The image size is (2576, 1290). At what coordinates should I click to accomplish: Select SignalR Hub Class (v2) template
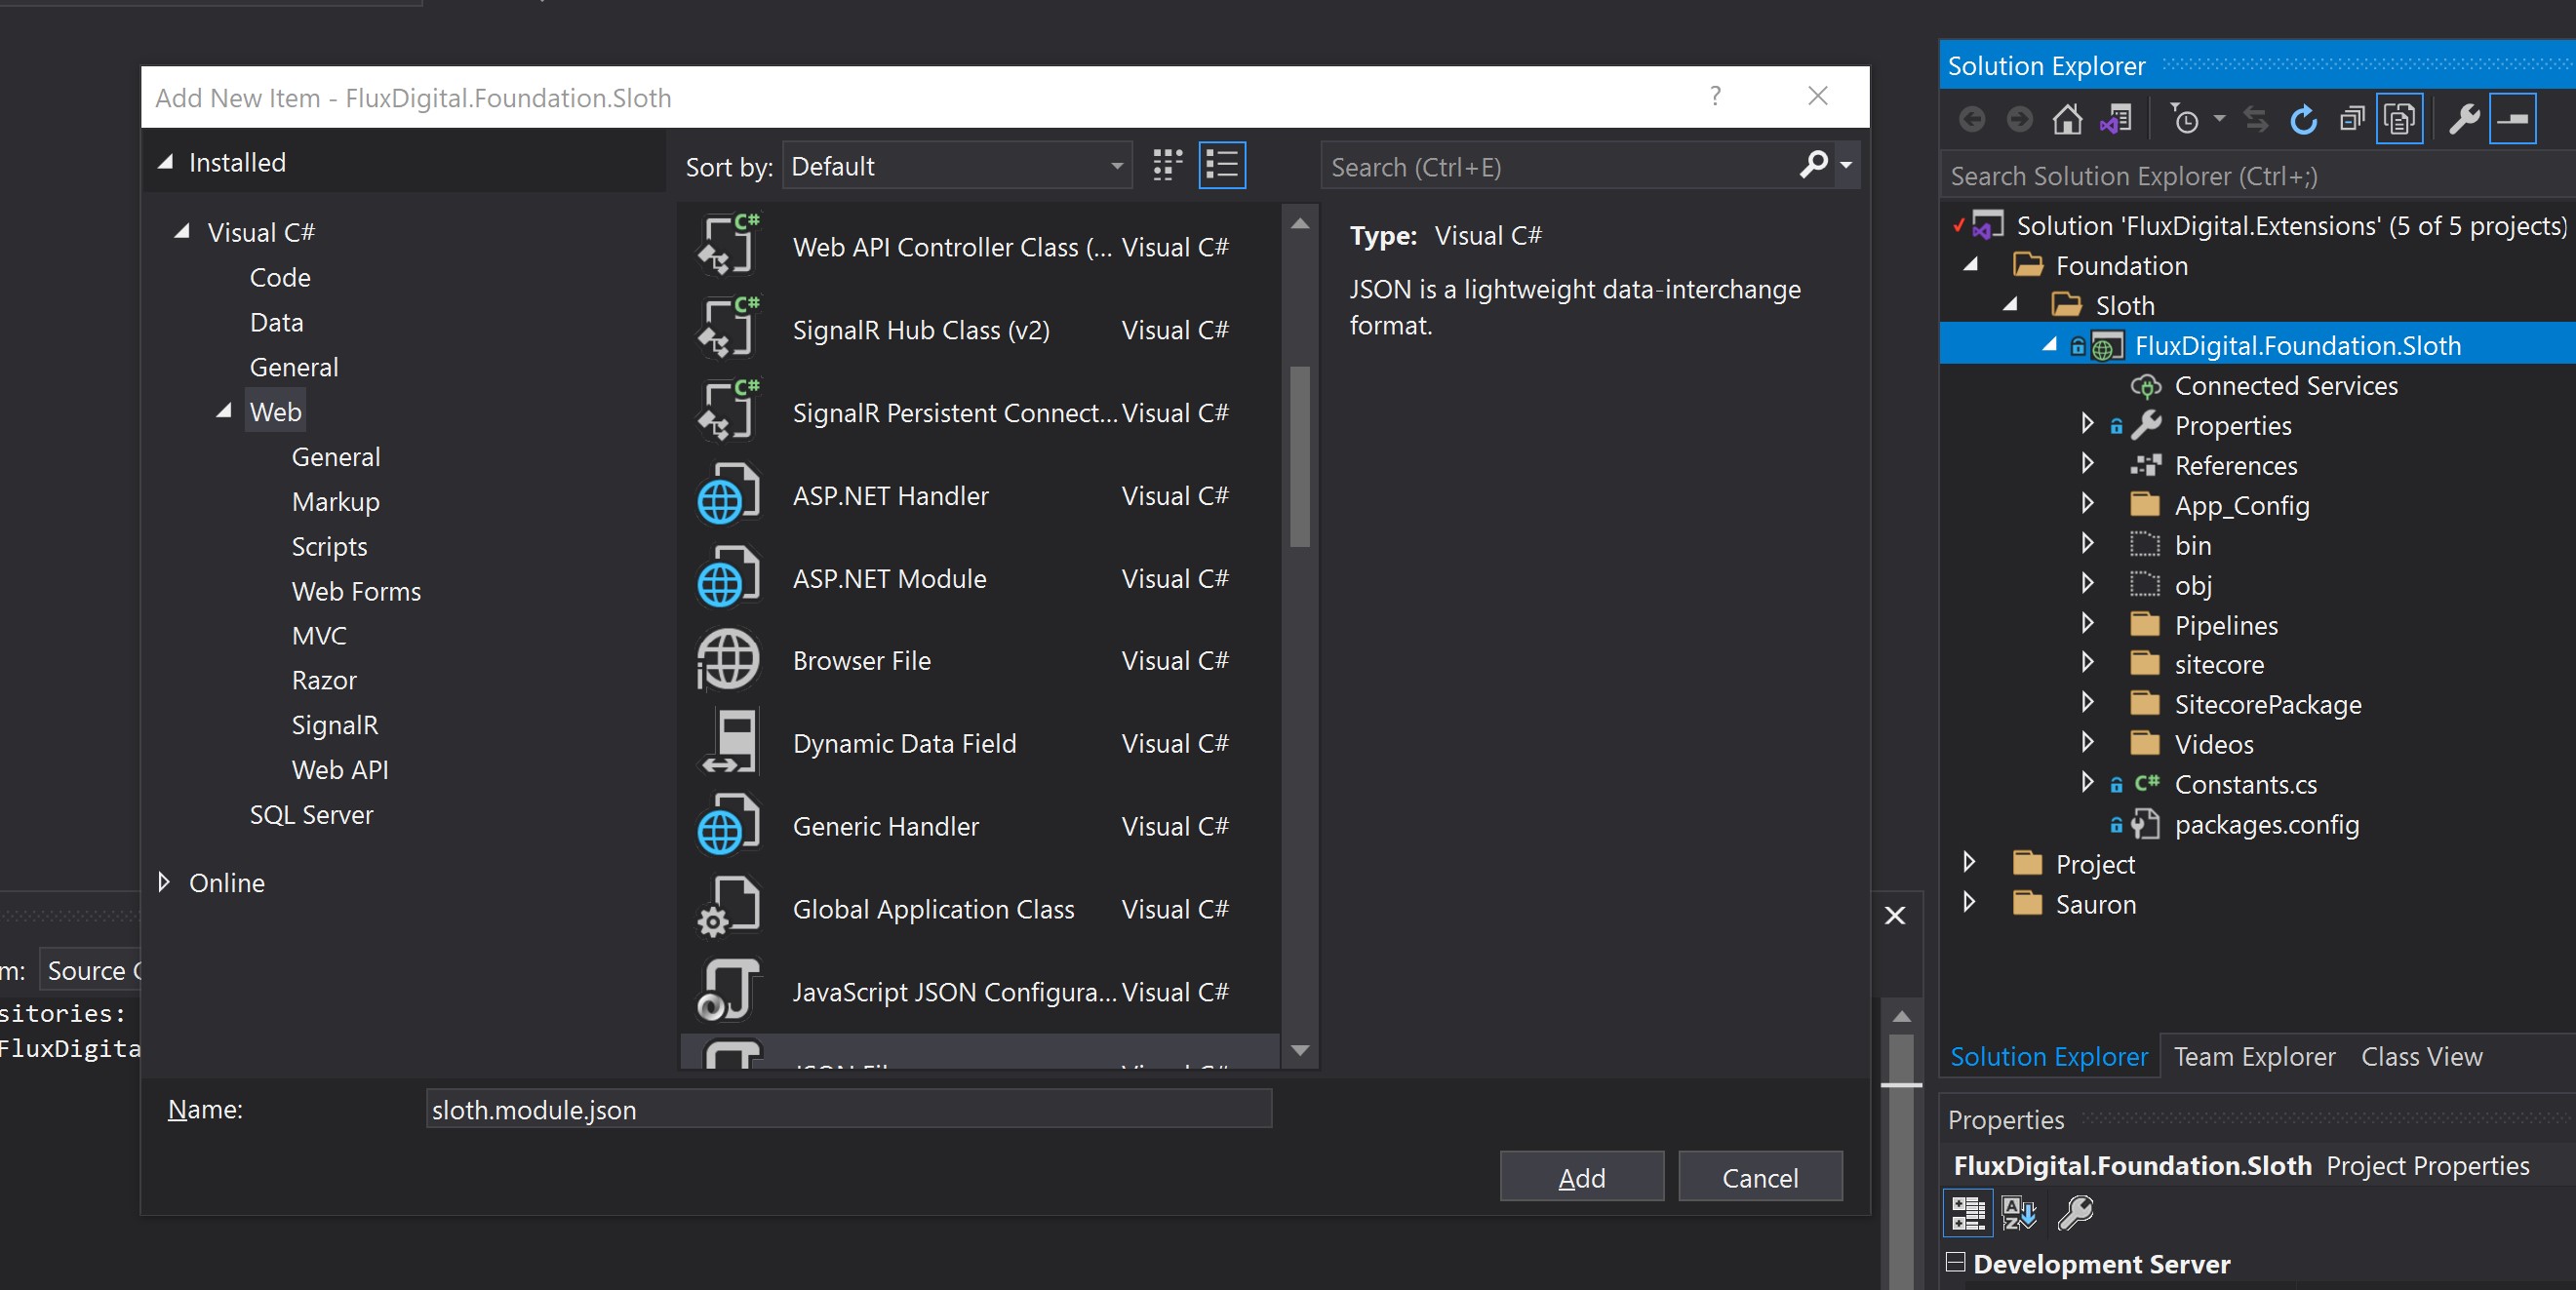click(x=980, y=330)
